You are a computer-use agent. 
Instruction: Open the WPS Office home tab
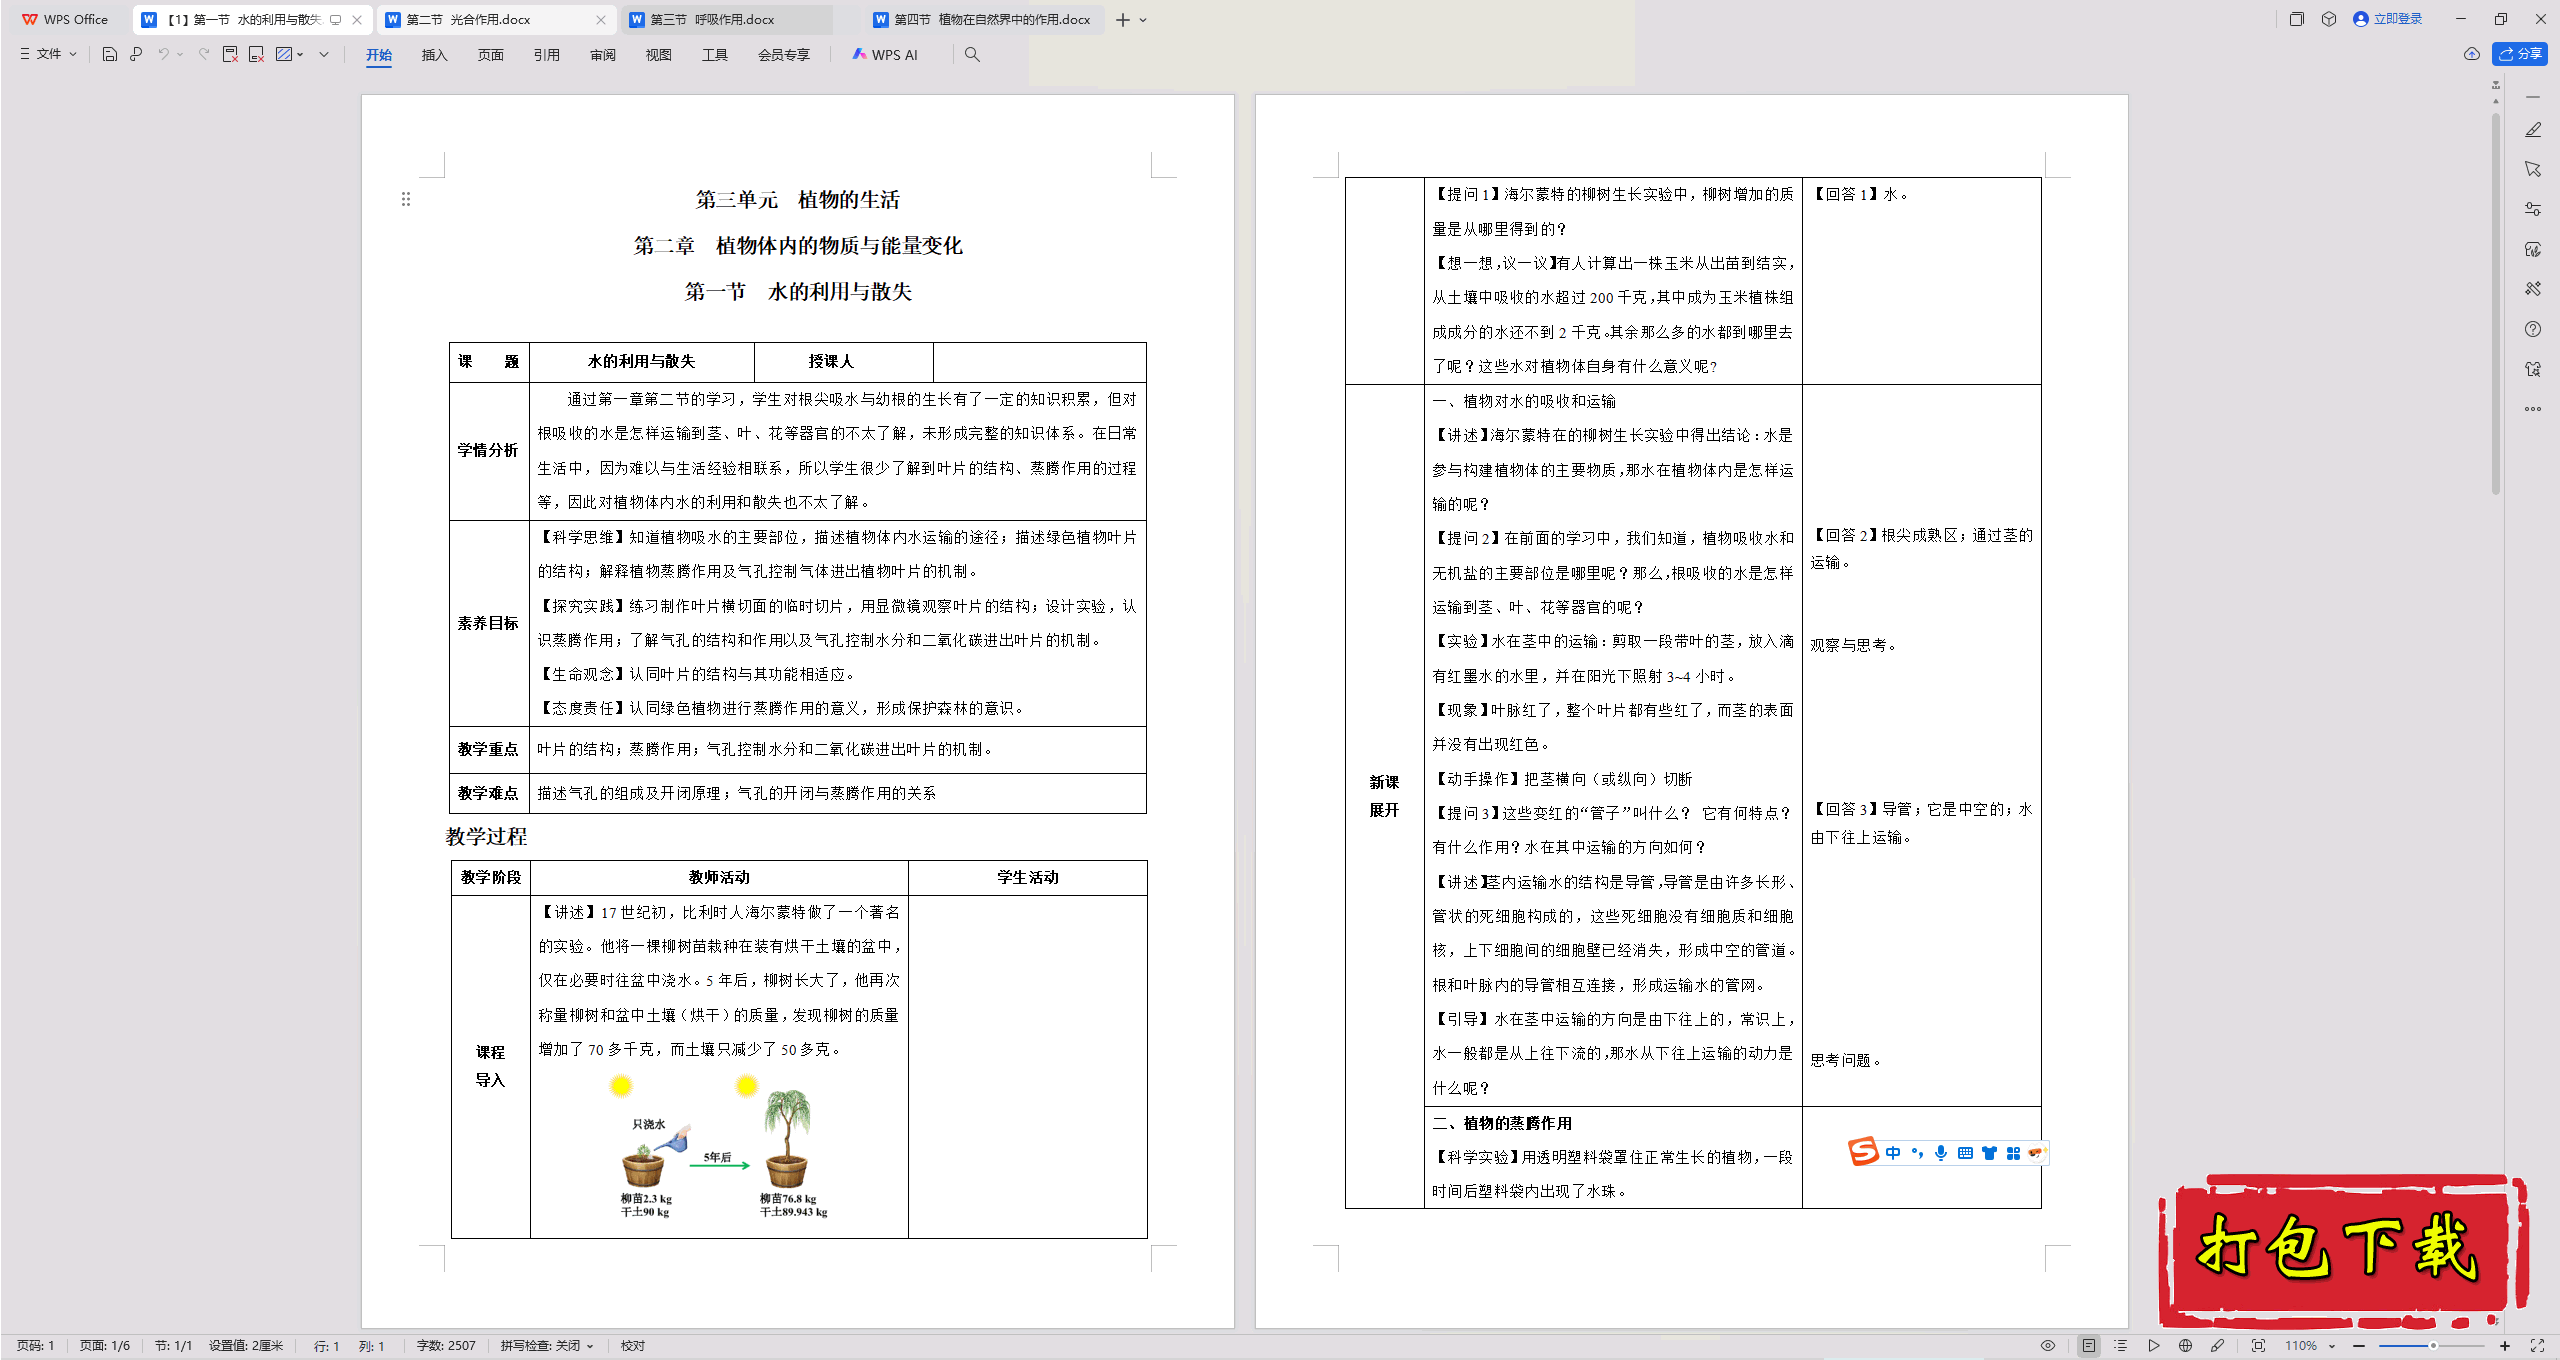(65, 20)
